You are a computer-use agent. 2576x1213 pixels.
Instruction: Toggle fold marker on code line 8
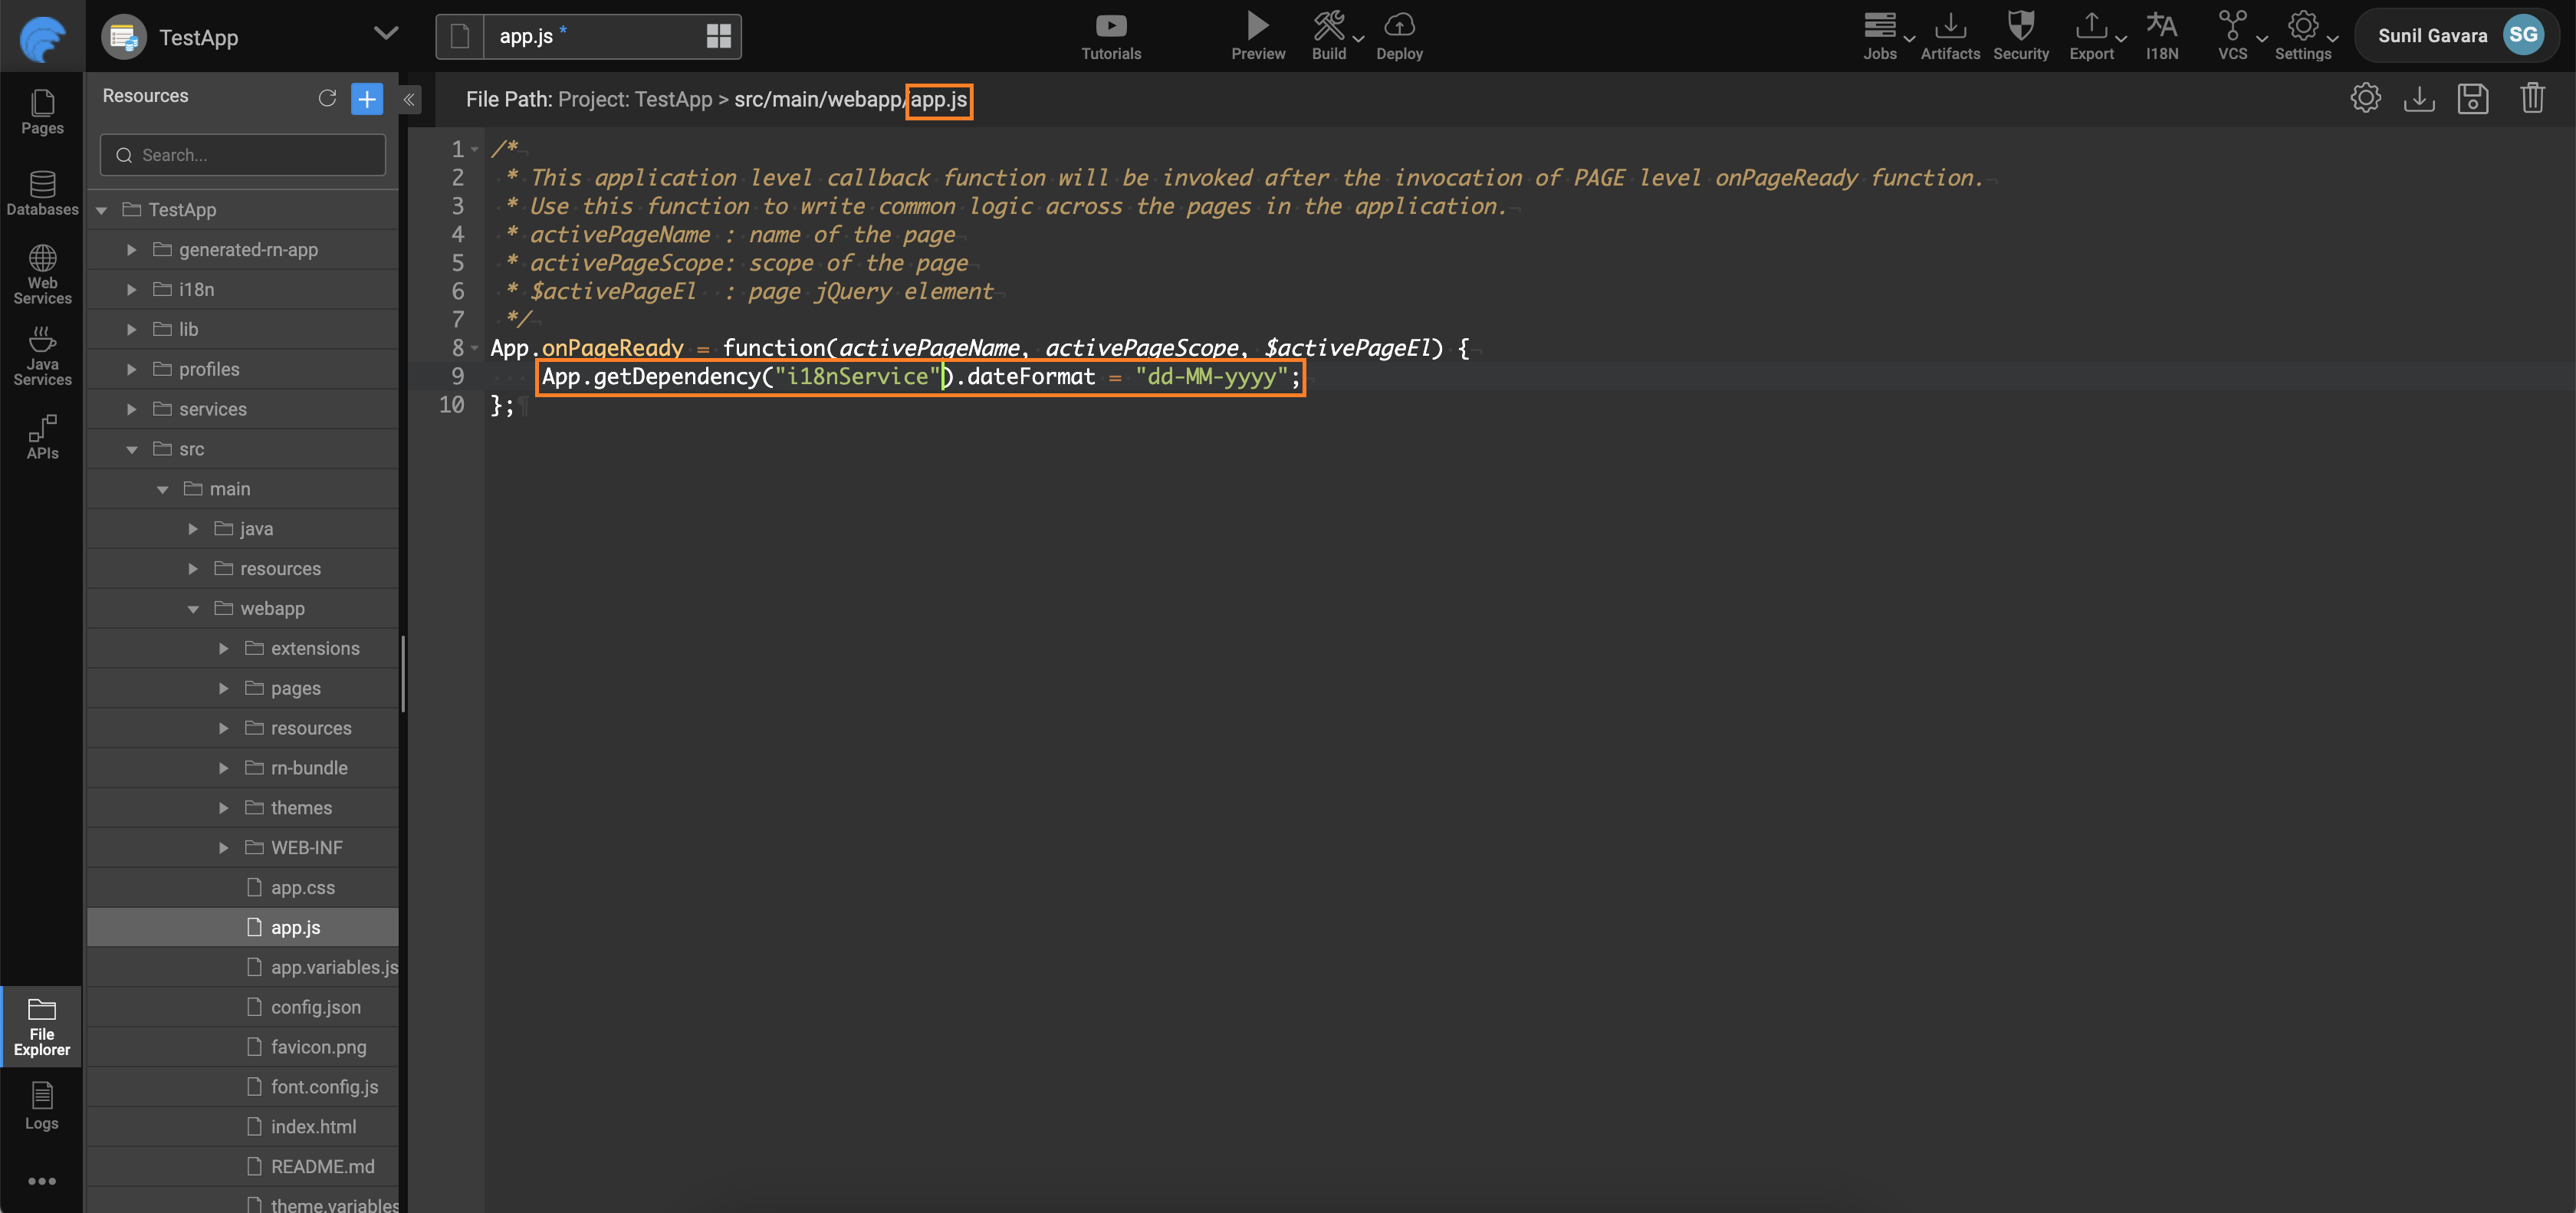click(x=475, y=348)
